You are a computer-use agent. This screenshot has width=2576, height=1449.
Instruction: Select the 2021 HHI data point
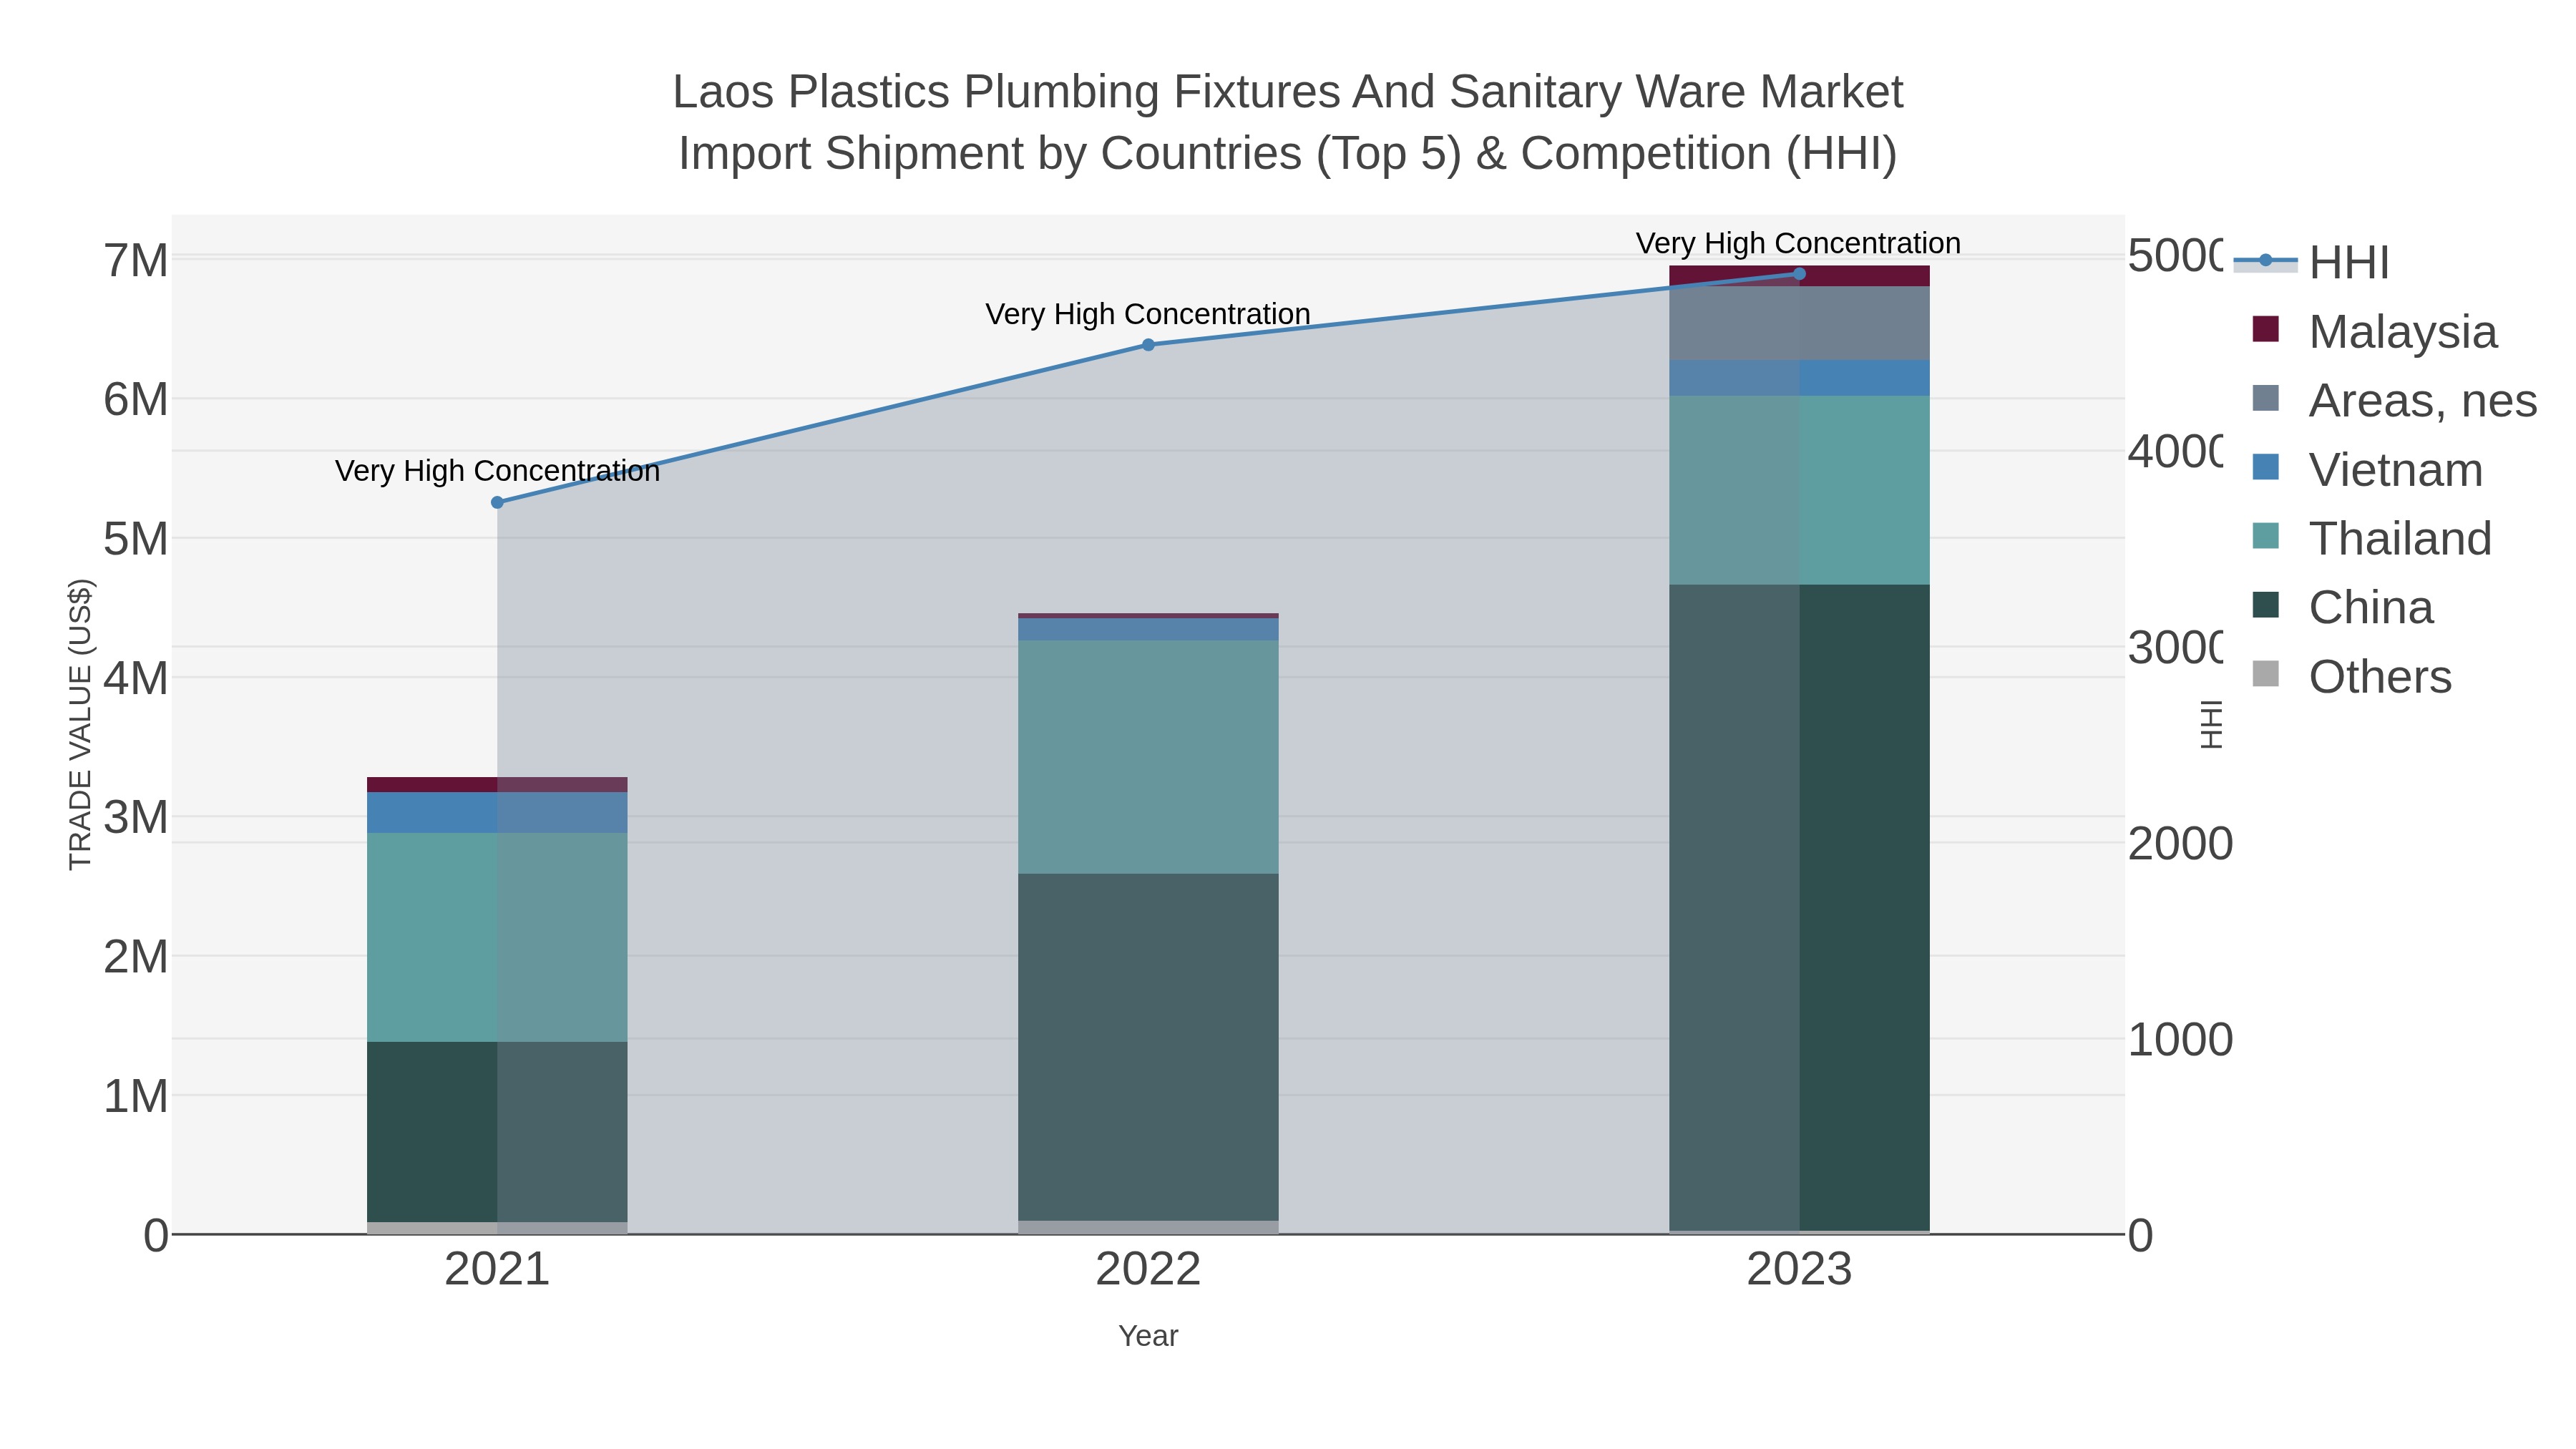(497, 502)
